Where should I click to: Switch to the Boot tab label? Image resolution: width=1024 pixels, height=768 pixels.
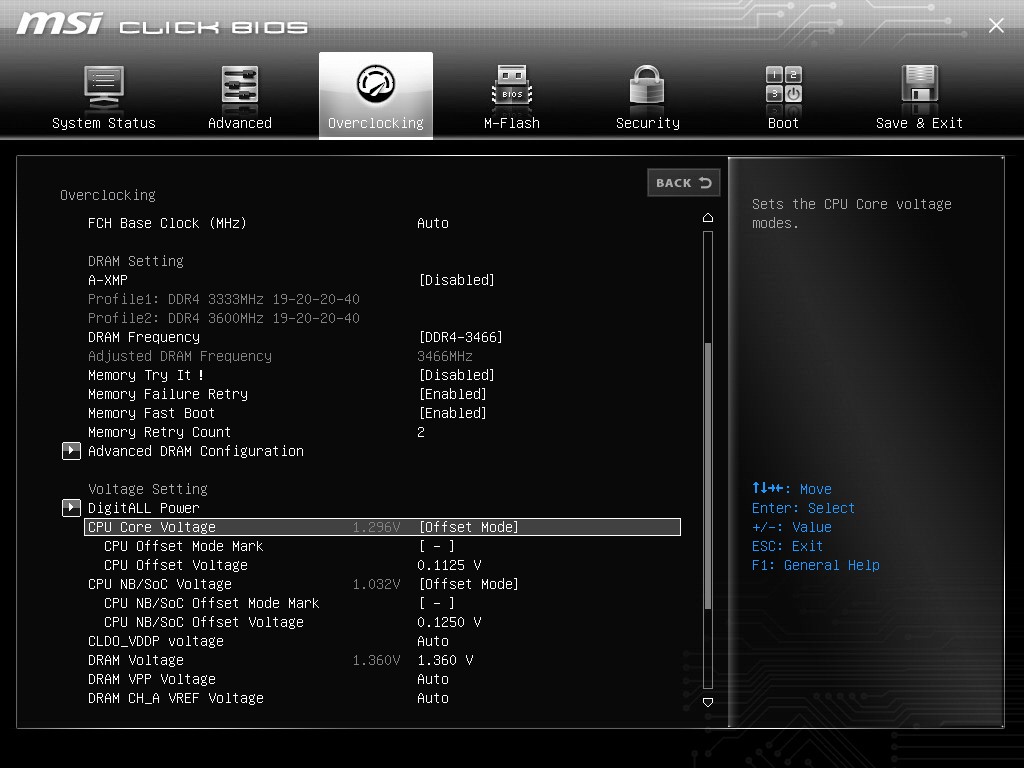(784, 123)
